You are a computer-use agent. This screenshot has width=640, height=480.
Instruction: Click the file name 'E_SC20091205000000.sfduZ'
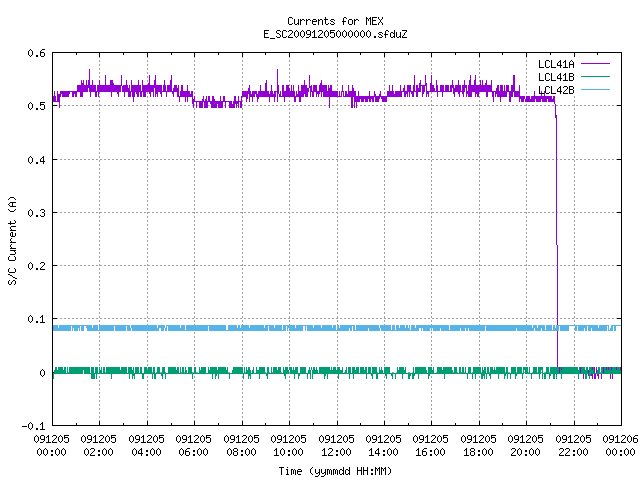pyautogui.click(x=335, y=34)
